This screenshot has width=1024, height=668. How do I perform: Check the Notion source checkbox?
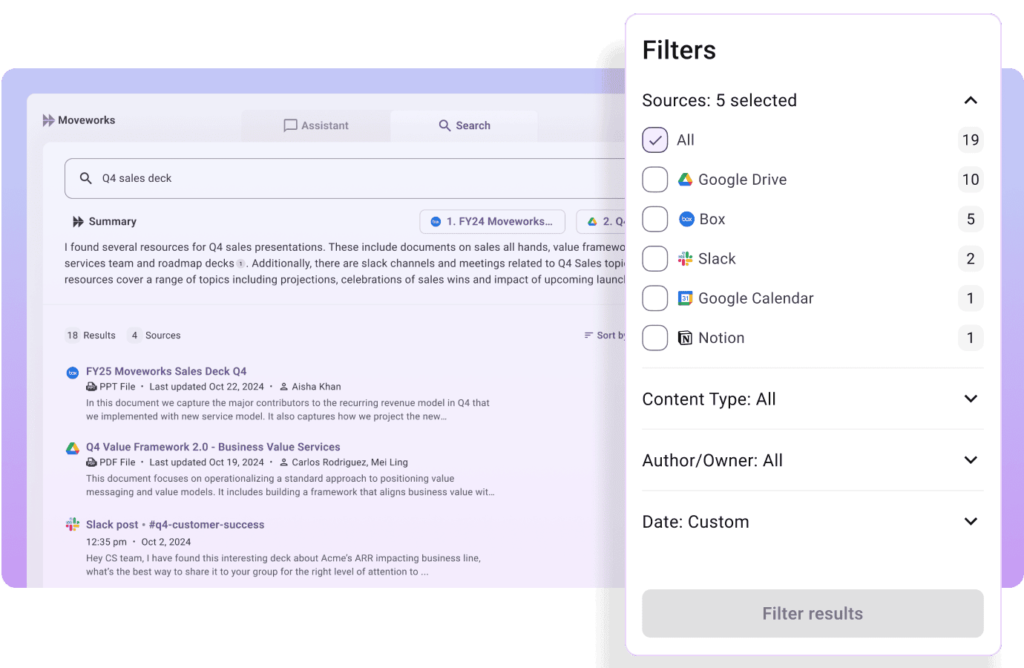coord(655,338)
